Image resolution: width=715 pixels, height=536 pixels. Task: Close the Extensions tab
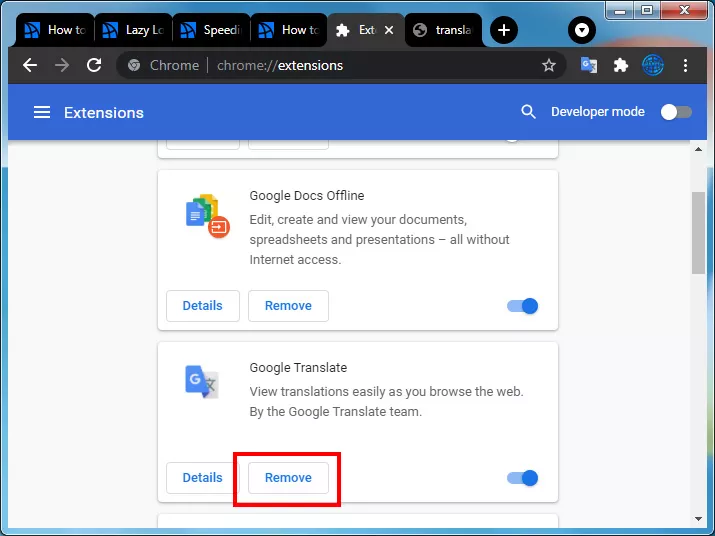pyautogui.click(x=389, y=30)
